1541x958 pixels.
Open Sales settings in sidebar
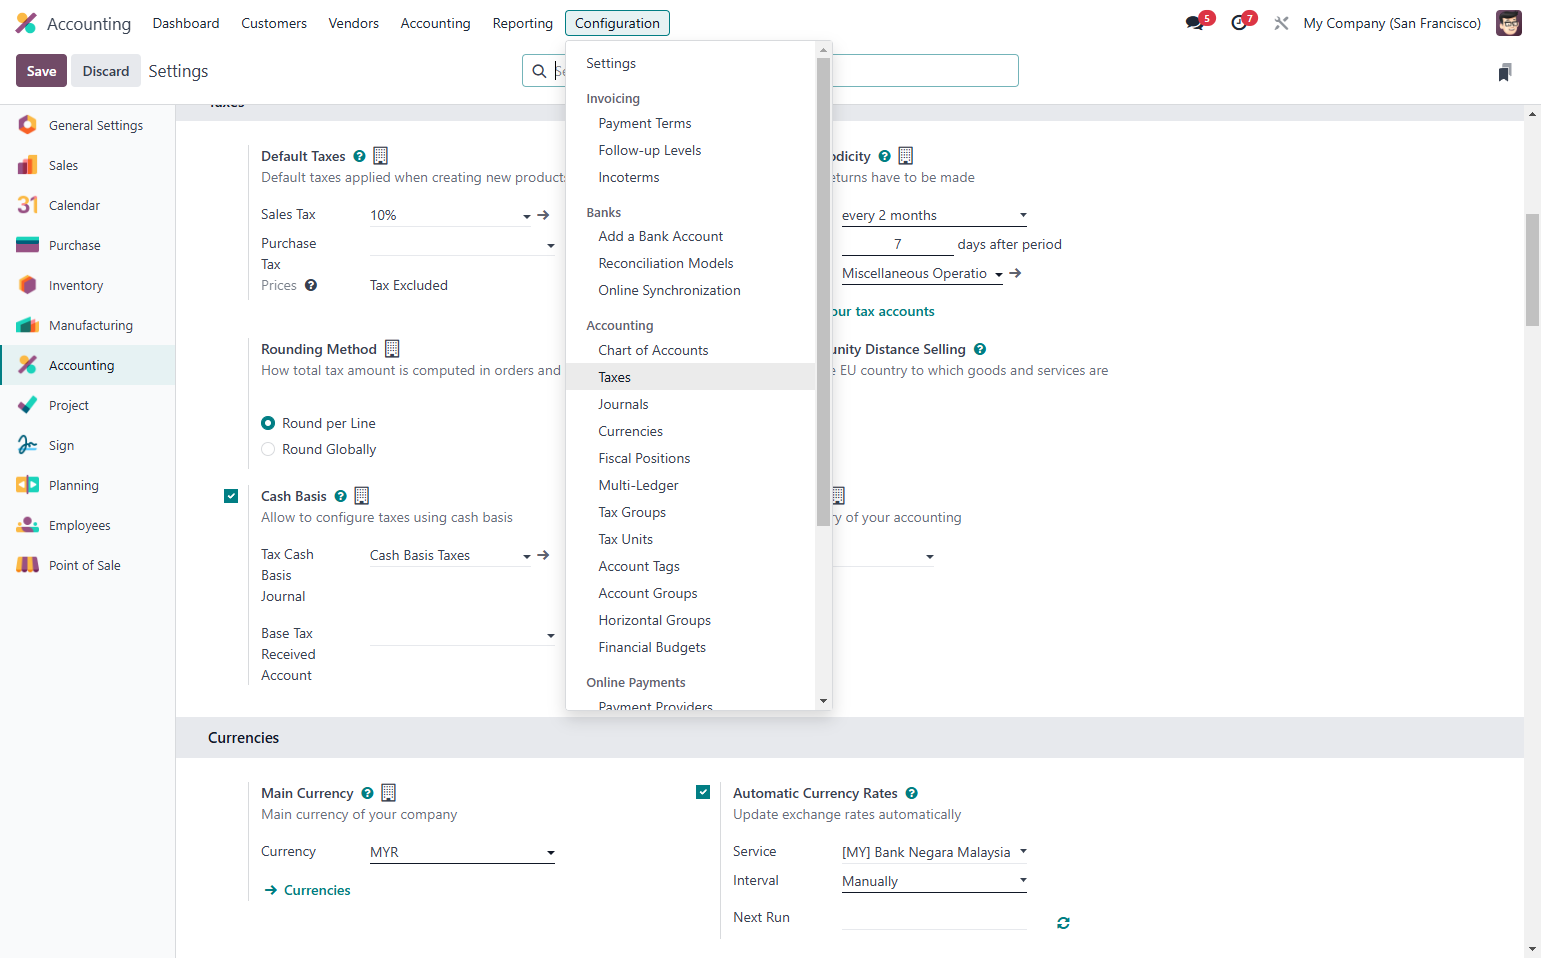pos(88,165)
